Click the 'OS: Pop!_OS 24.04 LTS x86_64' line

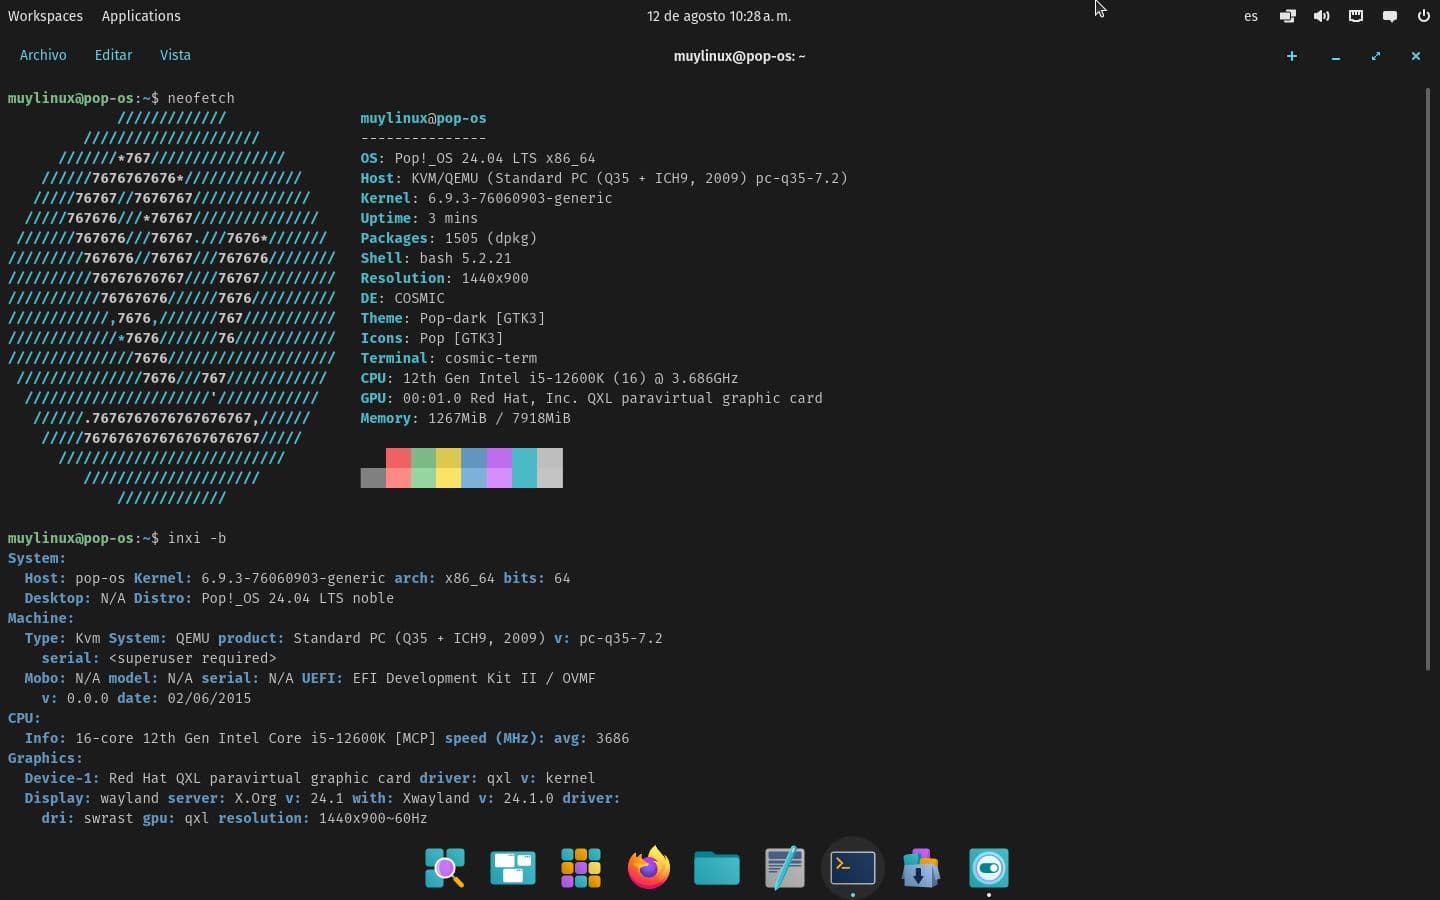coord(478,158)
